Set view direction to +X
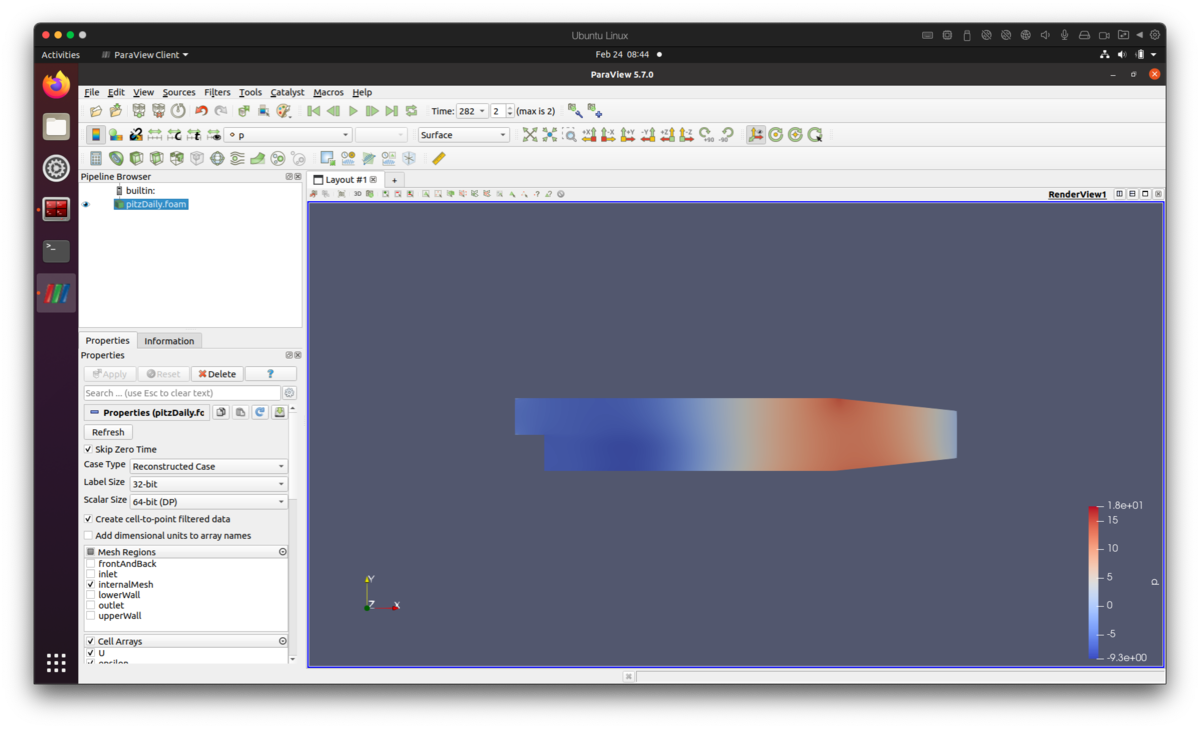Viewport: 1200px width, 729px height. 589,134
